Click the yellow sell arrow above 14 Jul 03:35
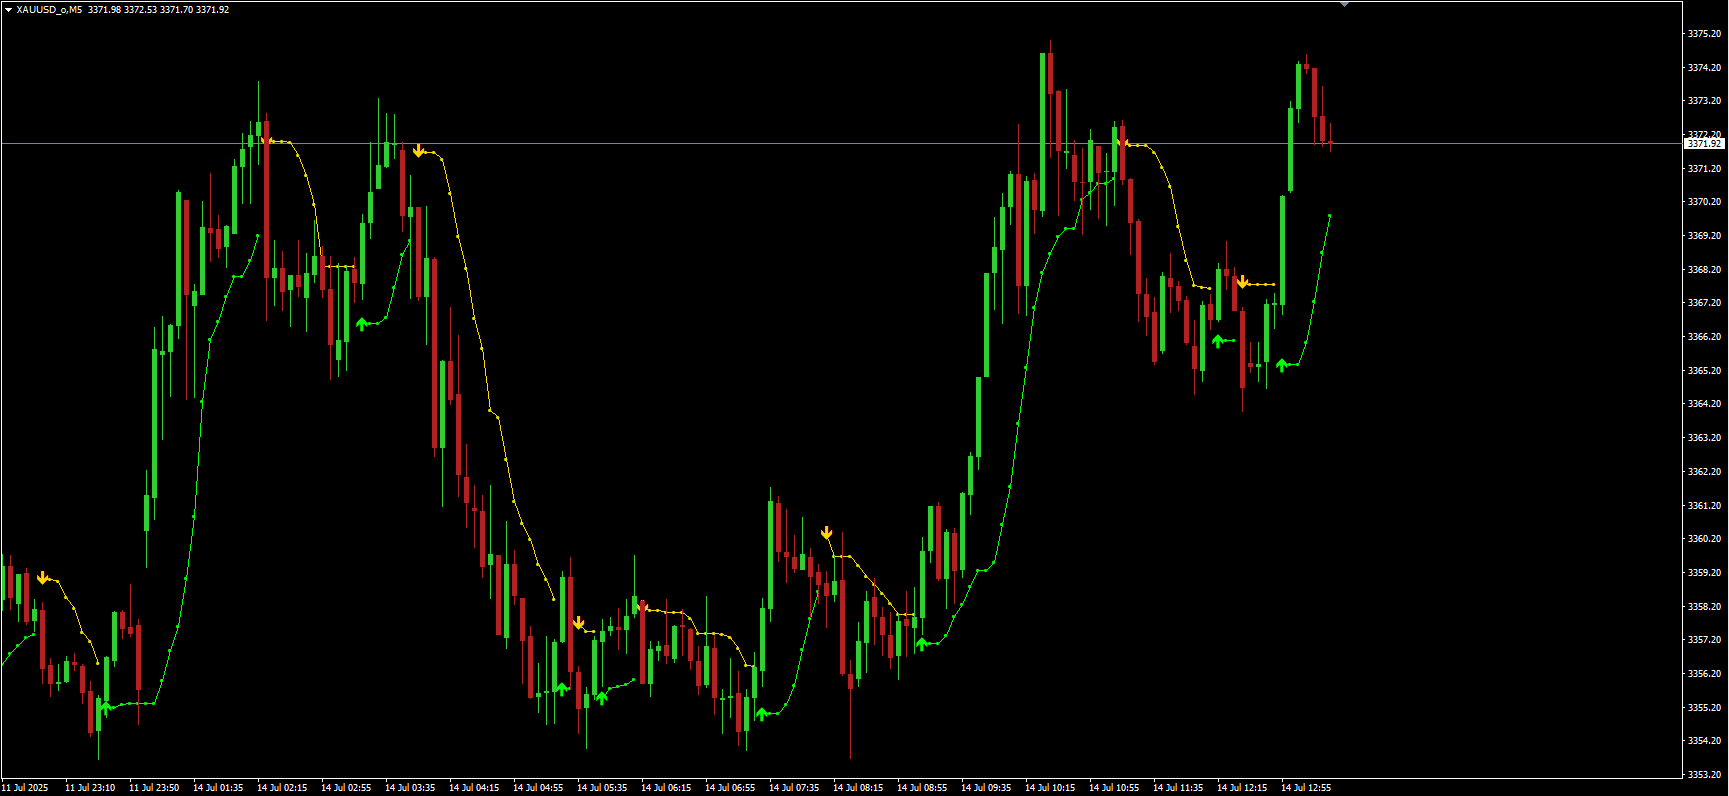The height and width of the screenshot is (796, 1729). pos(418,151)
